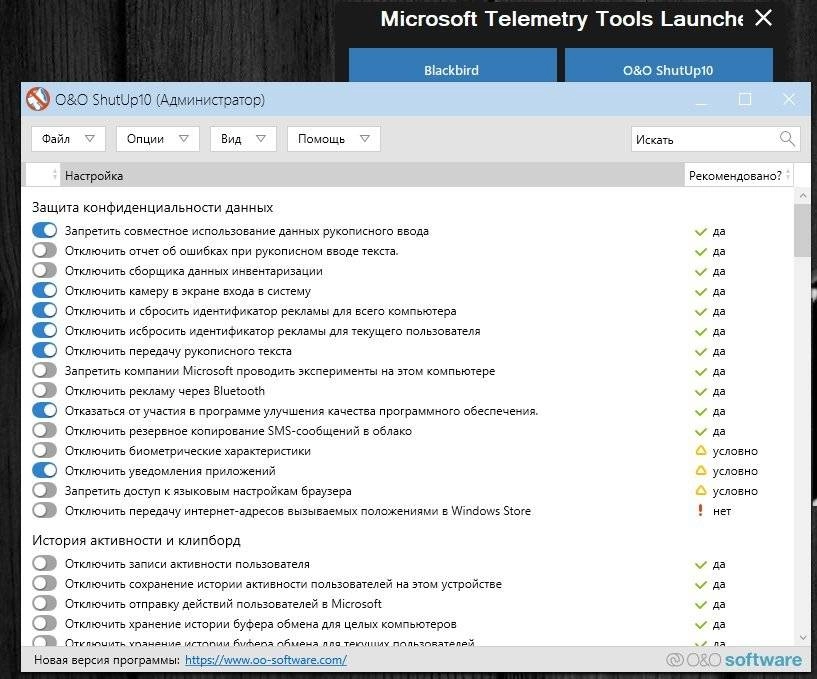Enable 'Запретить компании Microsoft проводить эксперименты'
Image resolution: width=817 pixels, height=679 pixels.
coord(44,371)
